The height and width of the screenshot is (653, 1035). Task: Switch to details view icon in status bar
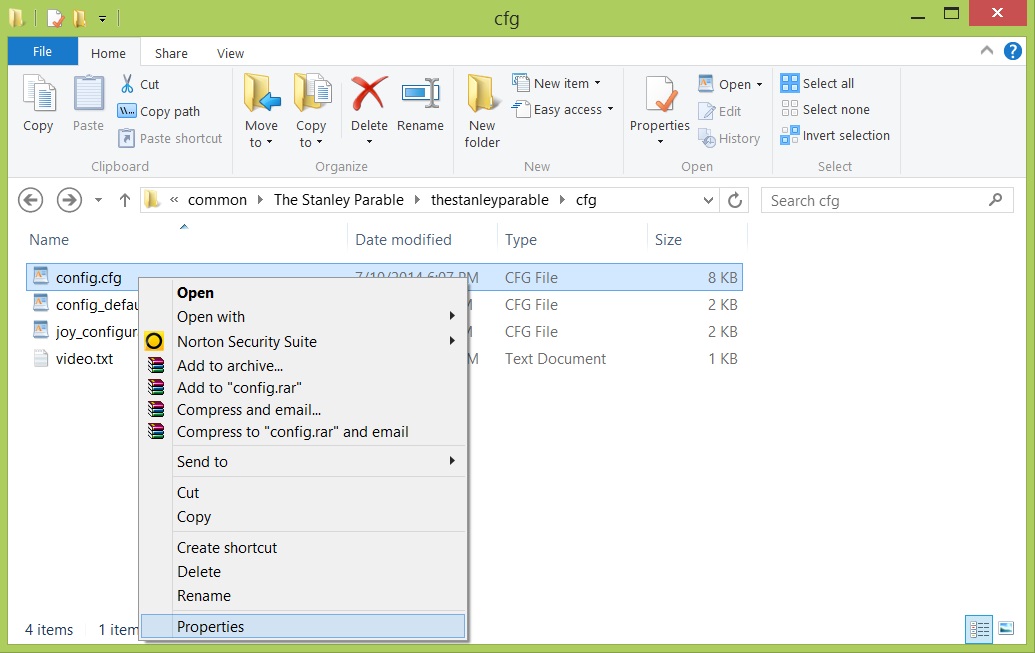pyautogui.click(x=979, y=629)
